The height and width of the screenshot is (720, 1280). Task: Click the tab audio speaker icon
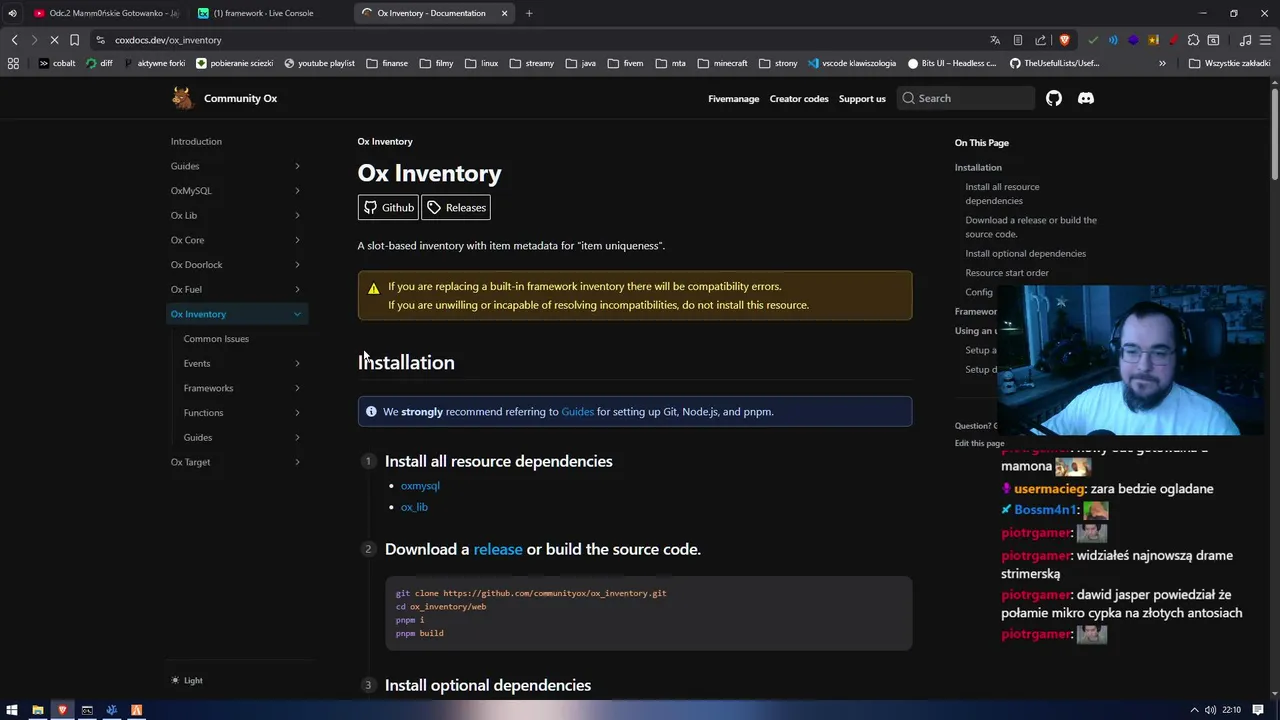[x=12, y=13]
